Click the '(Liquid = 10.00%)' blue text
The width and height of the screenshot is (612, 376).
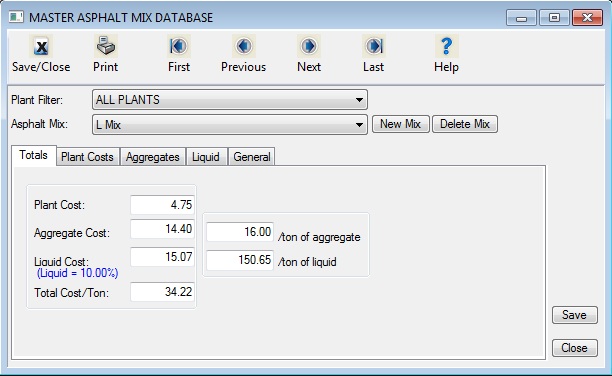coord(77,273)
